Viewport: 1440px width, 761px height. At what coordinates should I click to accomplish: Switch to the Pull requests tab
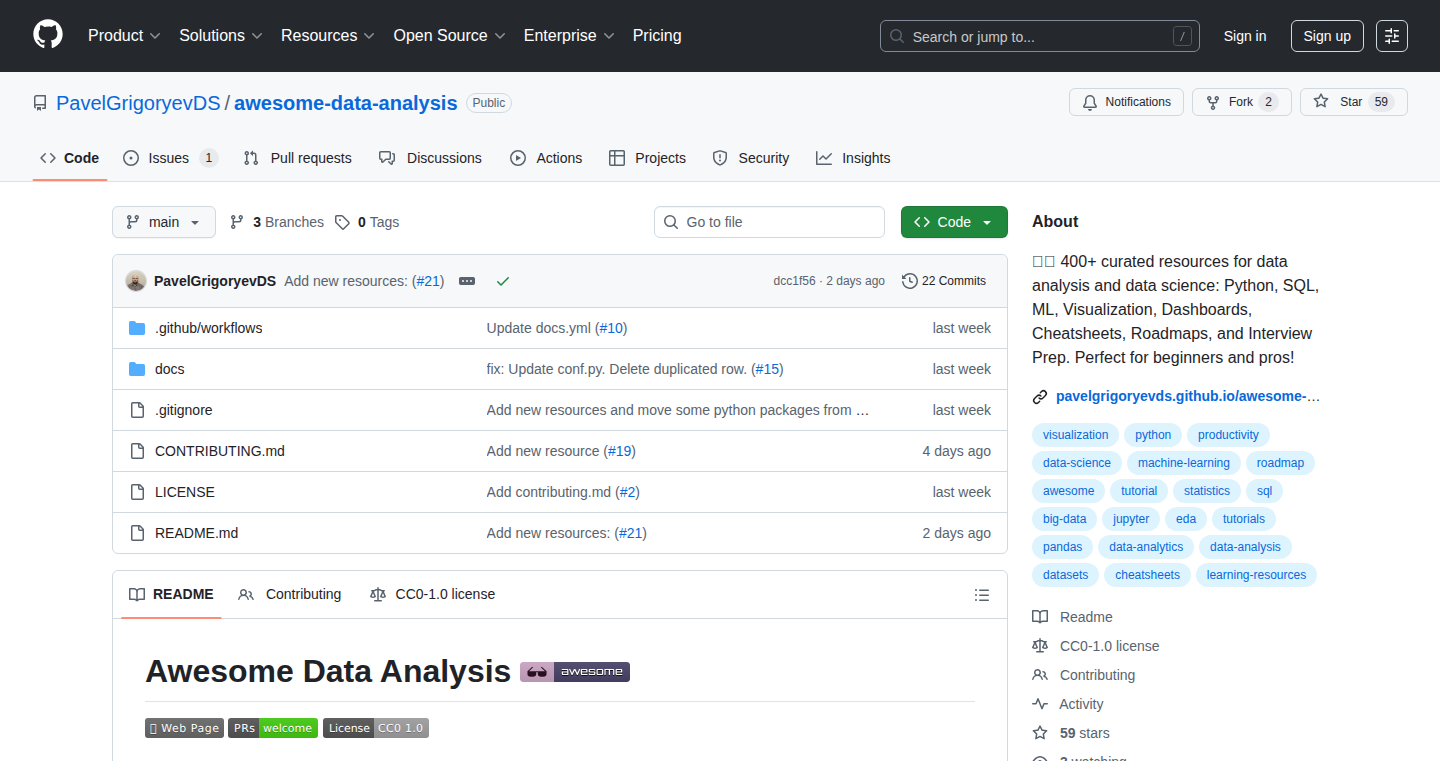click(297, 158)
